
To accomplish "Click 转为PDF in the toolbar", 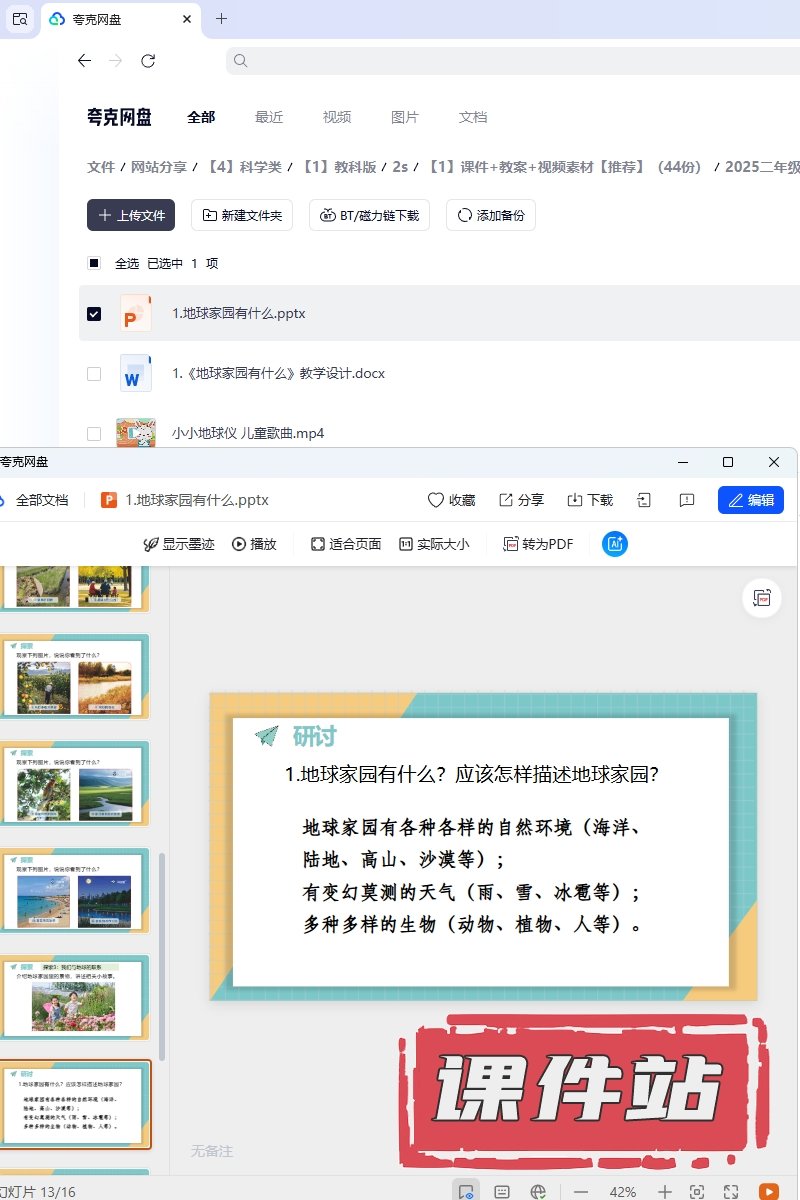I will 538,544.
